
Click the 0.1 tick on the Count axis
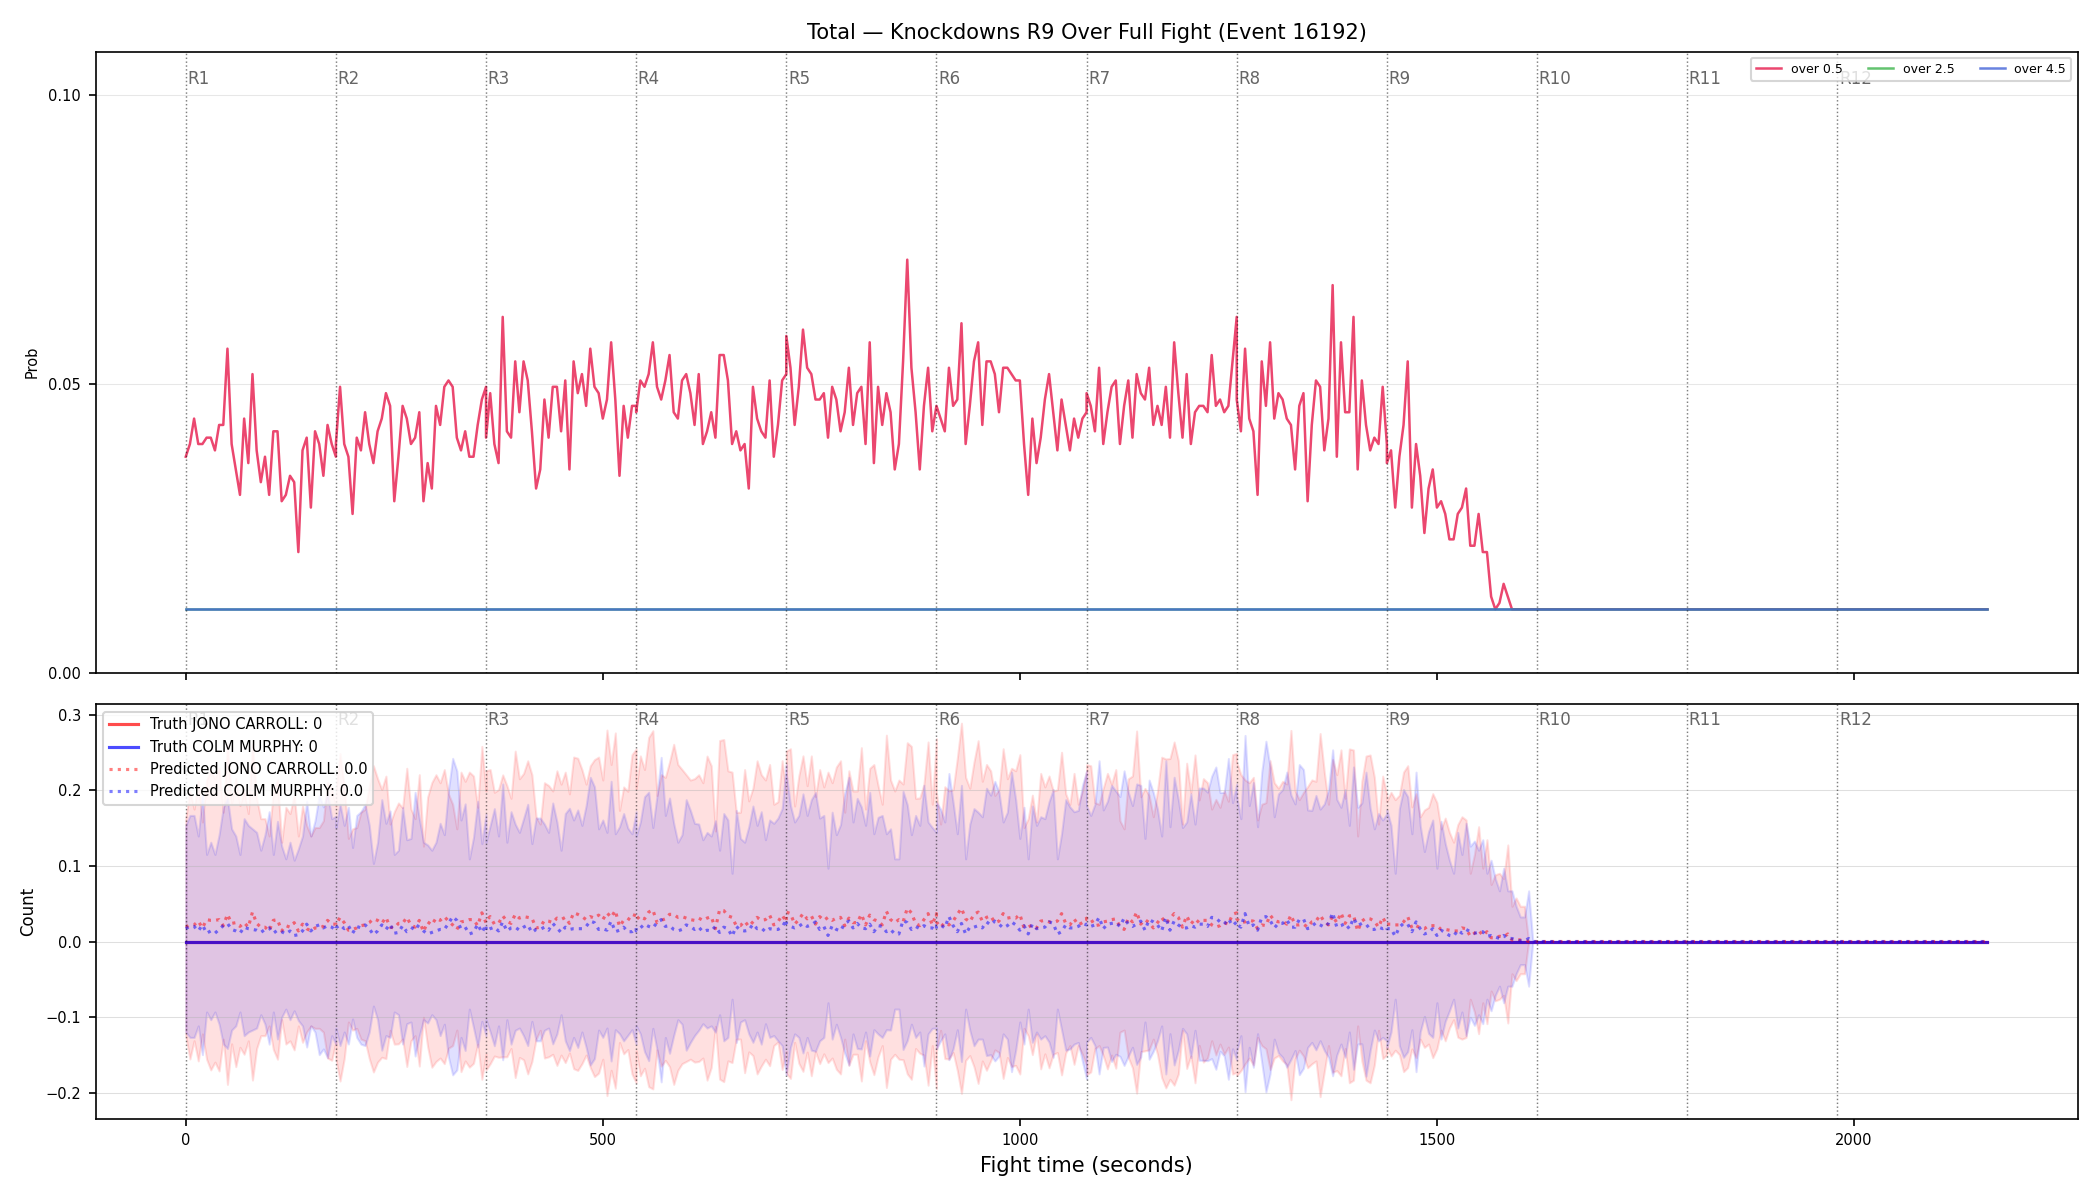[x=69, y=867]
